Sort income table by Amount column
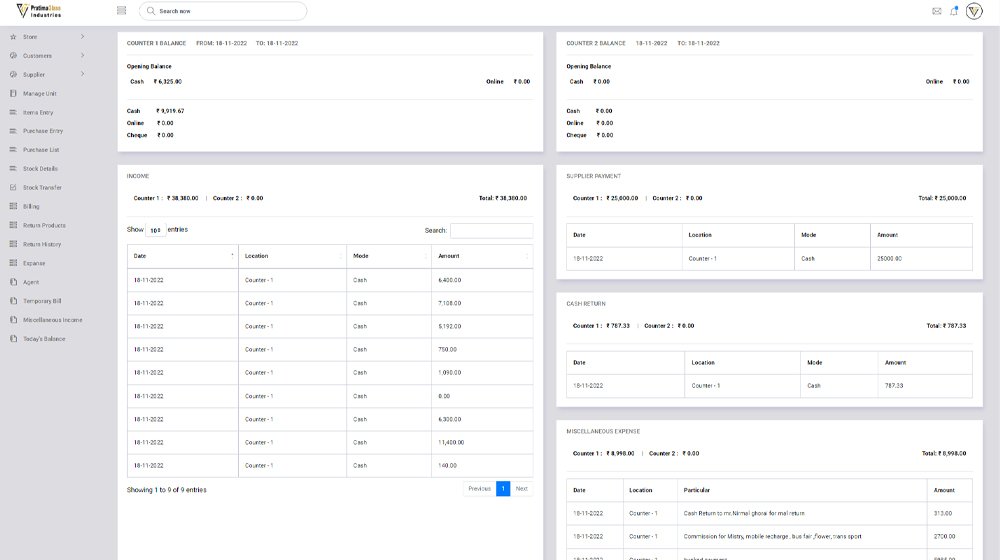Viewport: 1000px width, 560px height. point(482,256)
